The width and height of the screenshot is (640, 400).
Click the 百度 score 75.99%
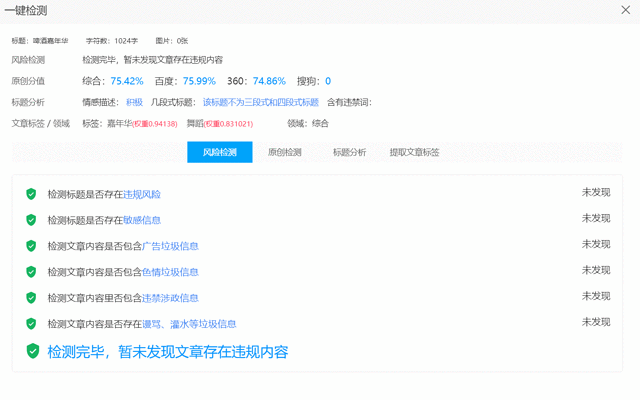(x=200, y=81)
